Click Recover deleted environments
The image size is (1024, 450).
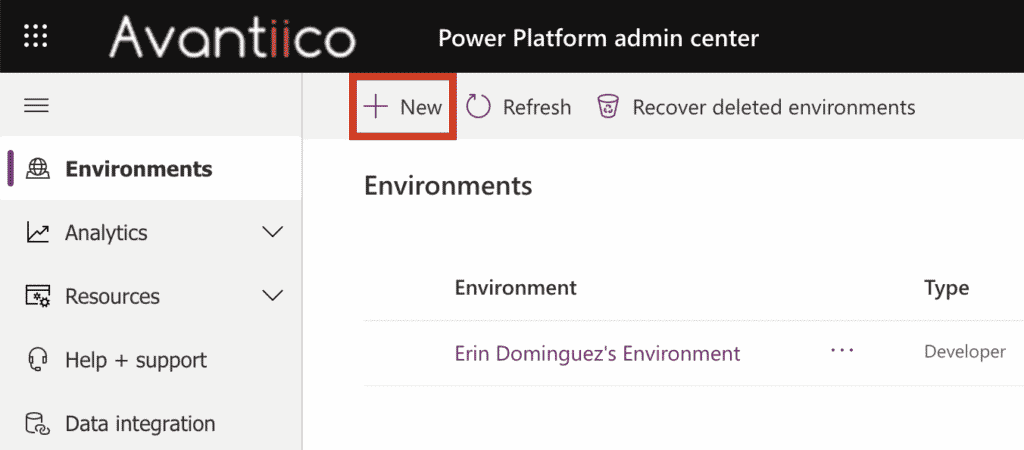pyautogui.click(x=774, y=107)
